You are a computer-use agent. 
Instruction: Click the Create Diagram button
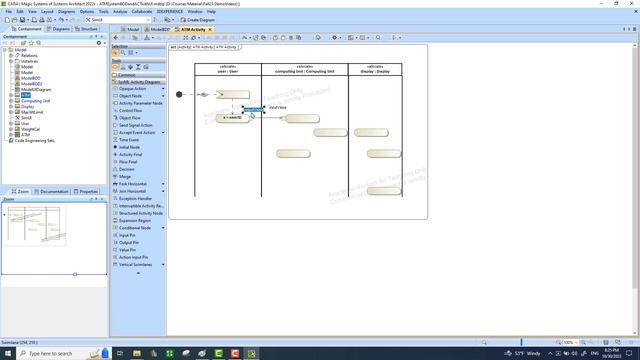coord(198,20)
